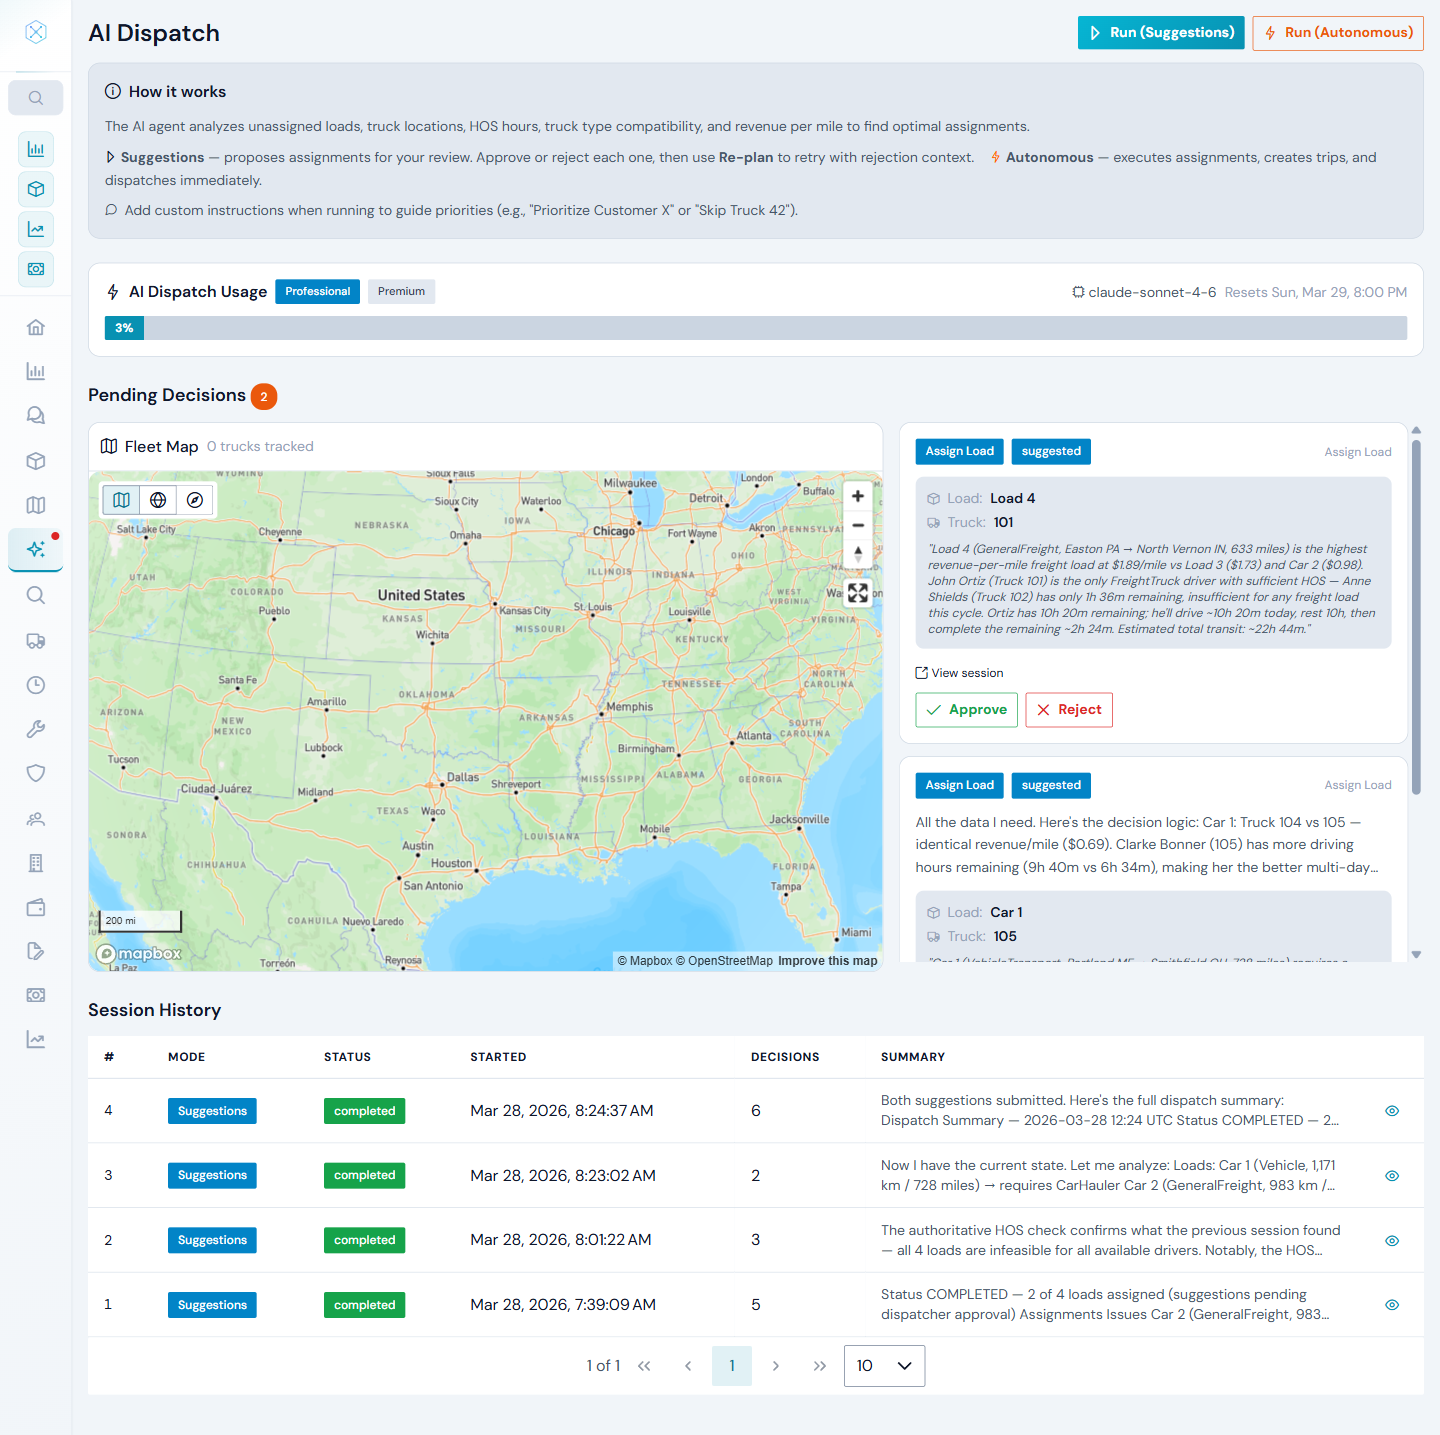1440x1435 pixels.
Task: View details of session 1
Action: (1392, 1305)
